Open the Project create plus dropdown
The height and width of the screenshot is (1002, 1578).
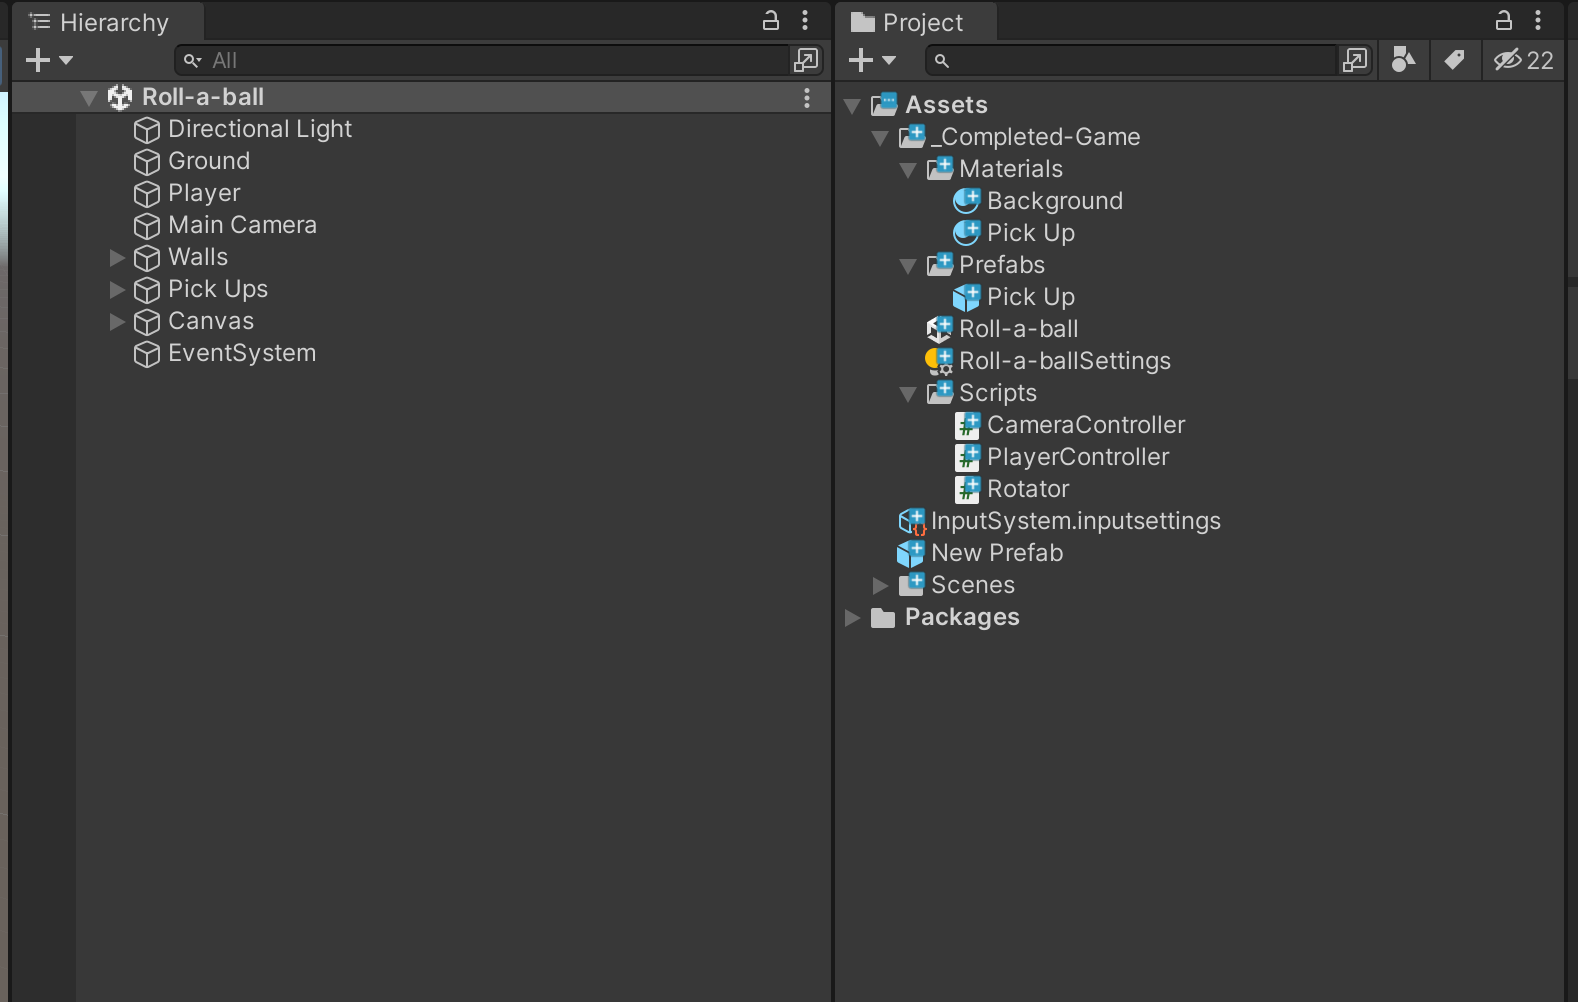click(x=871, y=60)
